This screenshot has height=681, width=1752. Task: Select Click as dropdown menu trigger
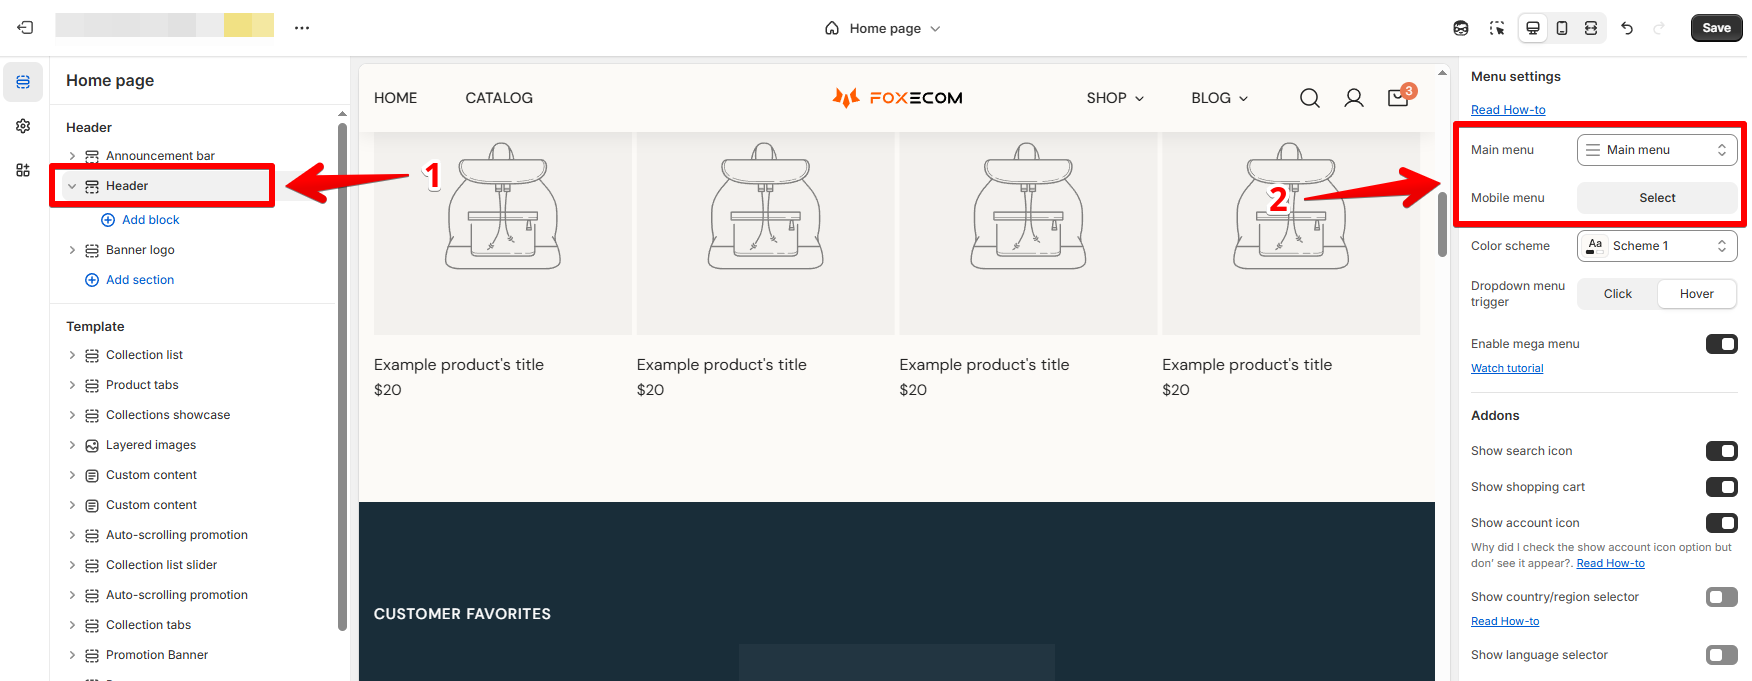coord(1617,294)
